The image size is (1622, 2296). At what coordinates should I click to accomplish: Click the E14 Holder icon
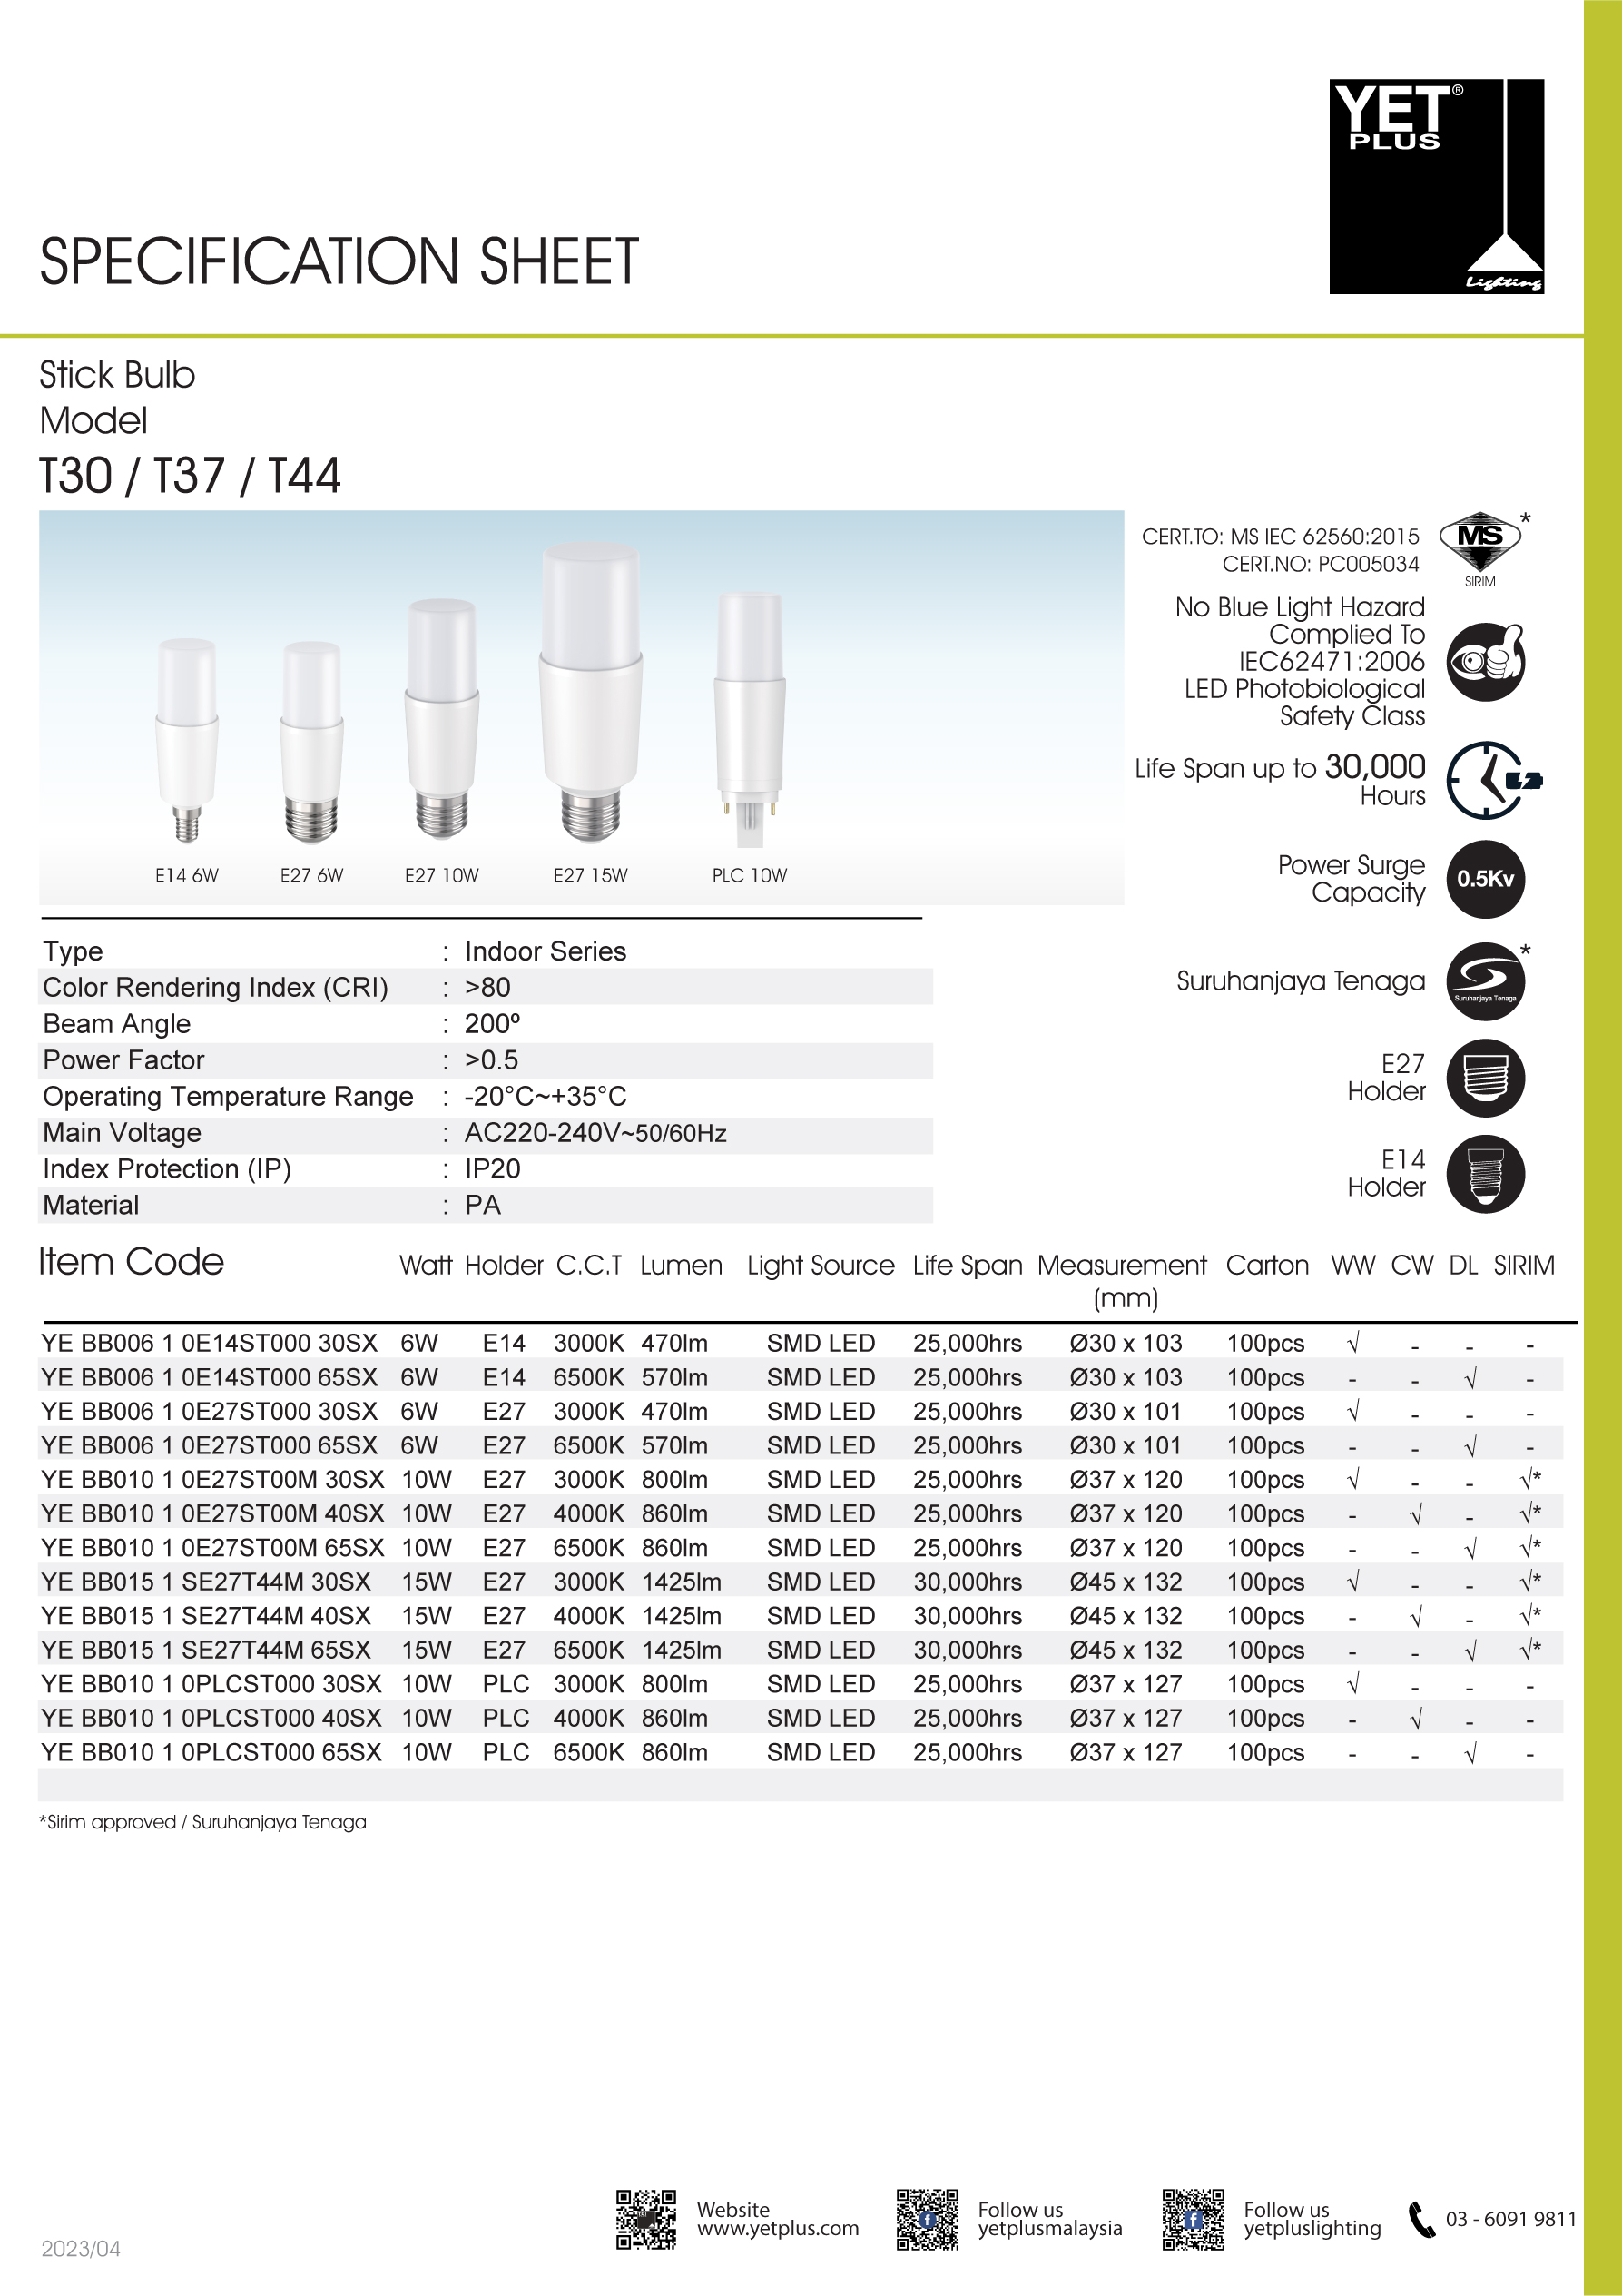(1485, 1174)
